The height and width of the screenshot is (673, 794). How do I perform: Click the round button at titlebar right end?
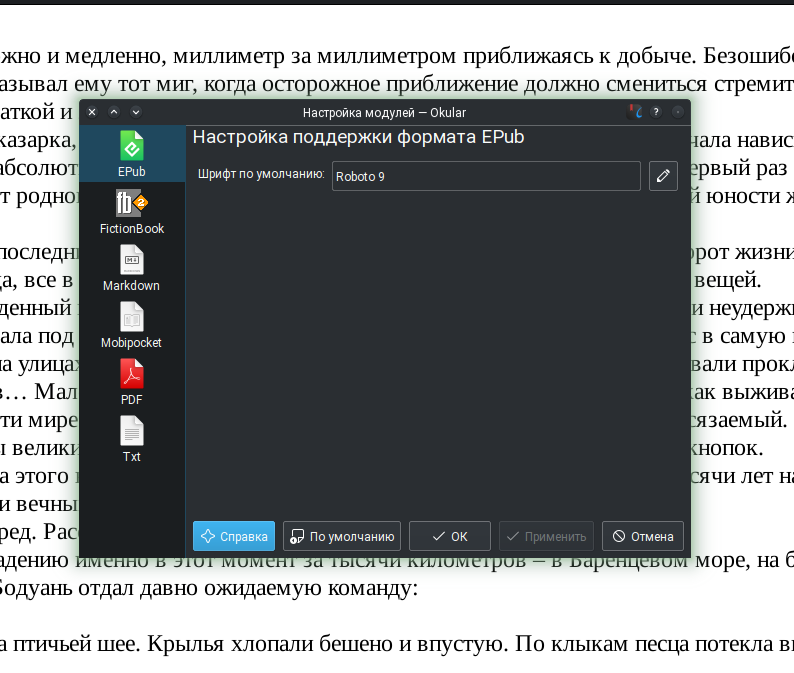pos(678,112)
